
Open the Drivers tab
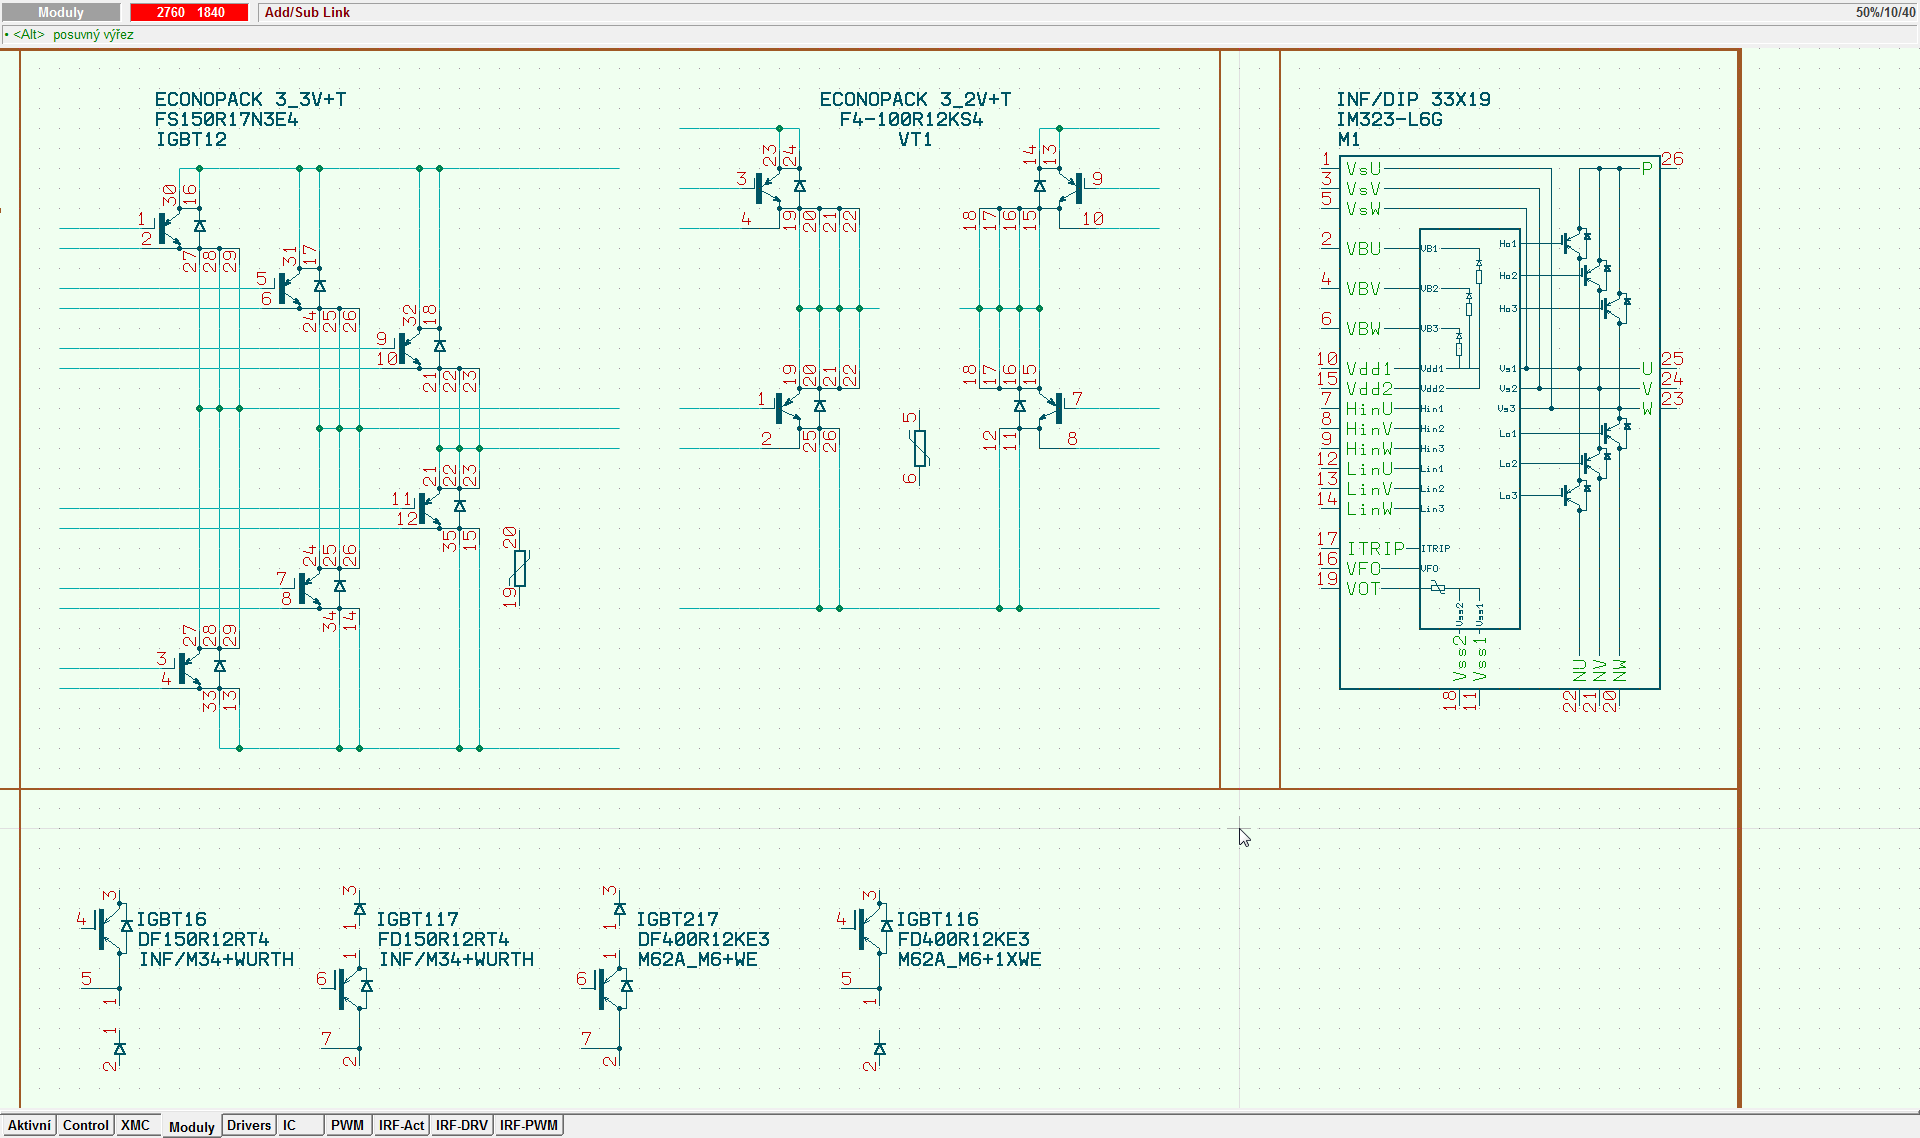point(249,1125)
